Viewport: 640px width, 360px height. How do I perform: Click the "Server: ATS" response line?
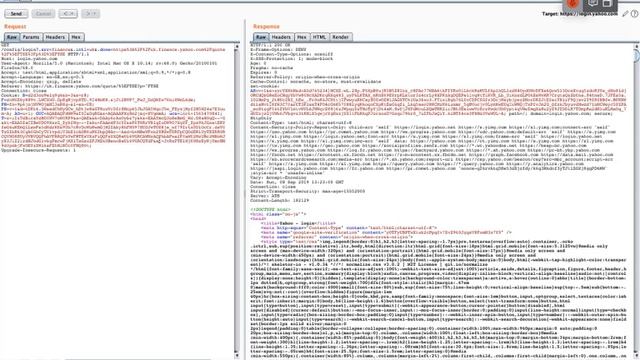click(264, 196)
